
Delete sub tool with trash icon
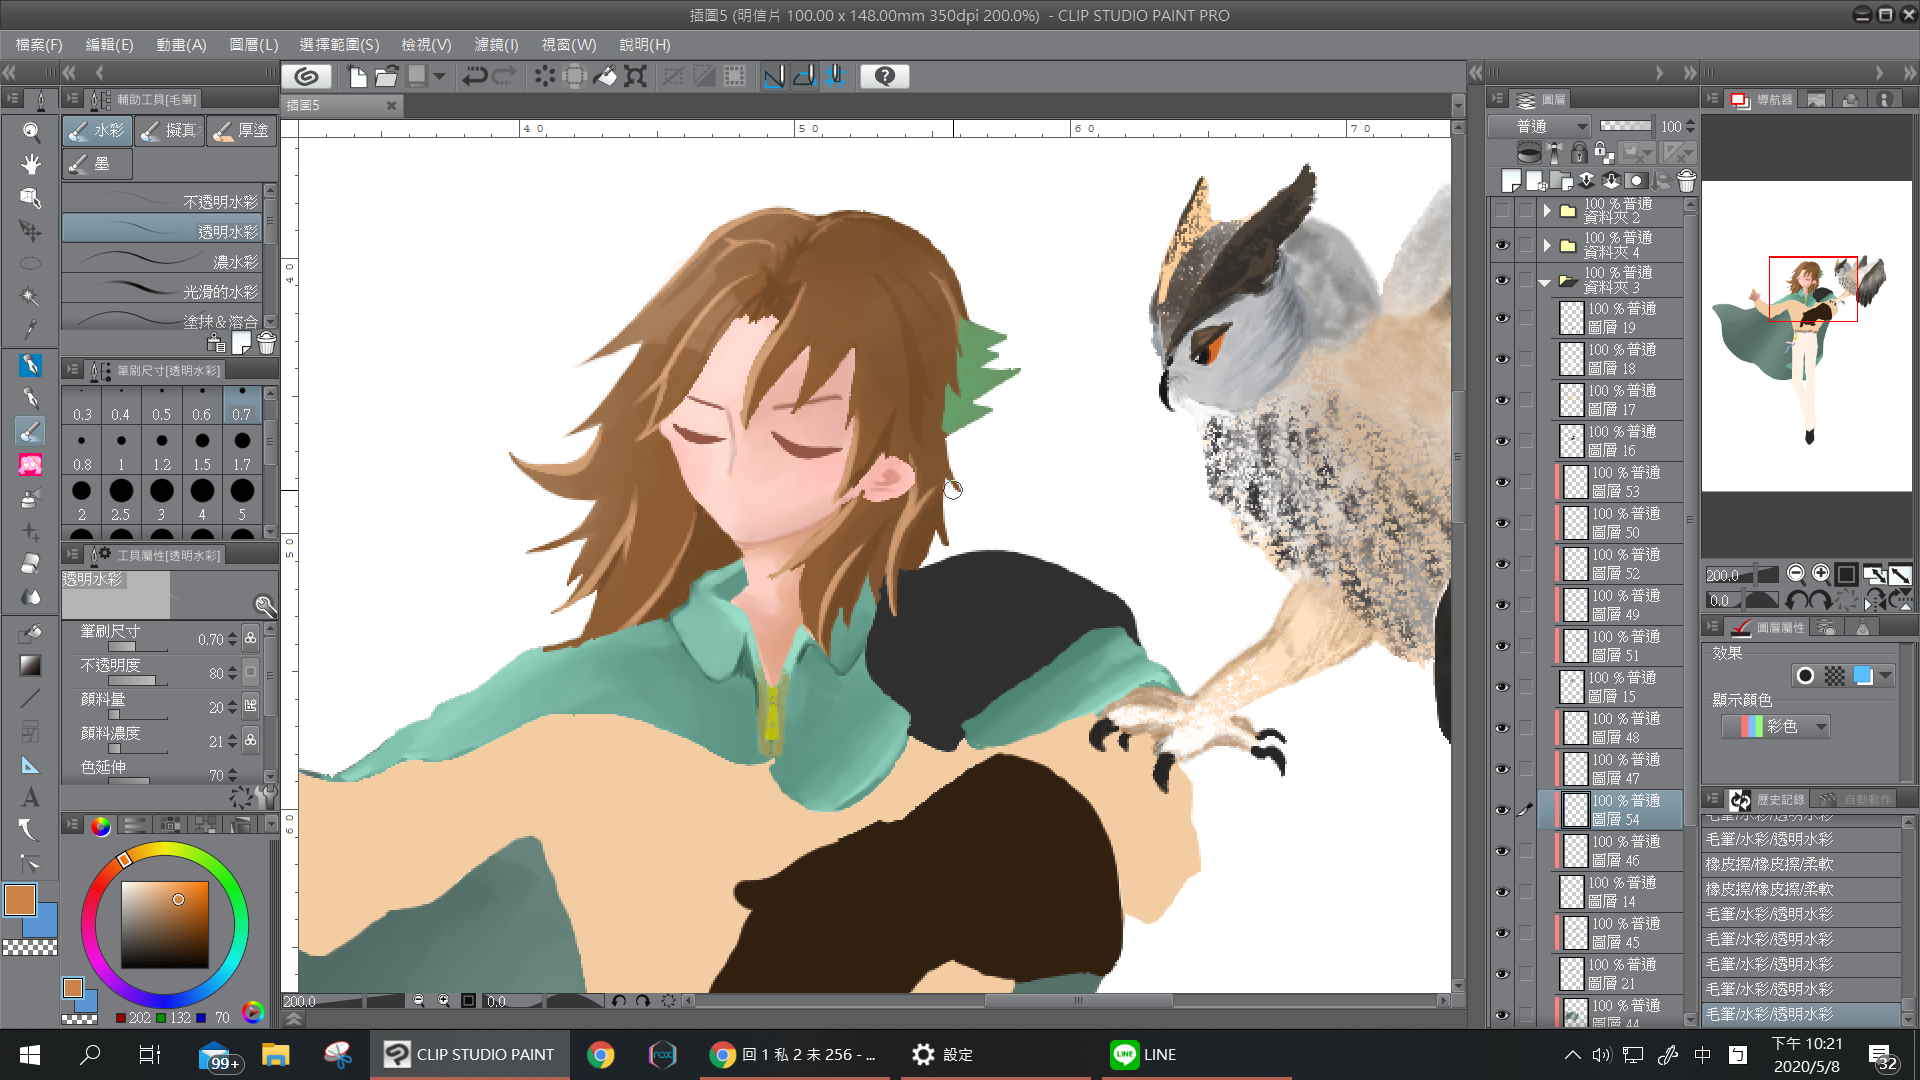click(x=266, y=343)
